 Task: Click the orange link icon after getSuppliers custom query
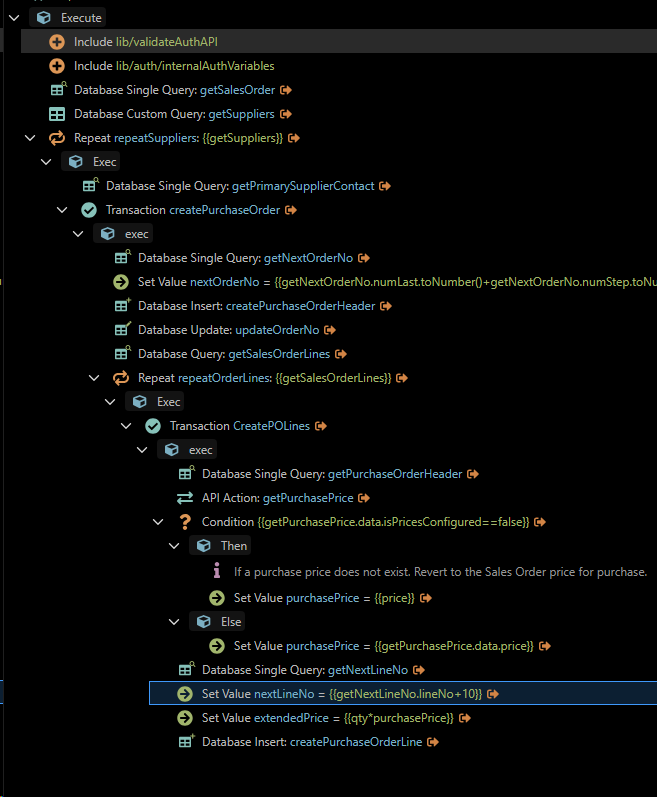pyautogui.click(x=285, y=114)
